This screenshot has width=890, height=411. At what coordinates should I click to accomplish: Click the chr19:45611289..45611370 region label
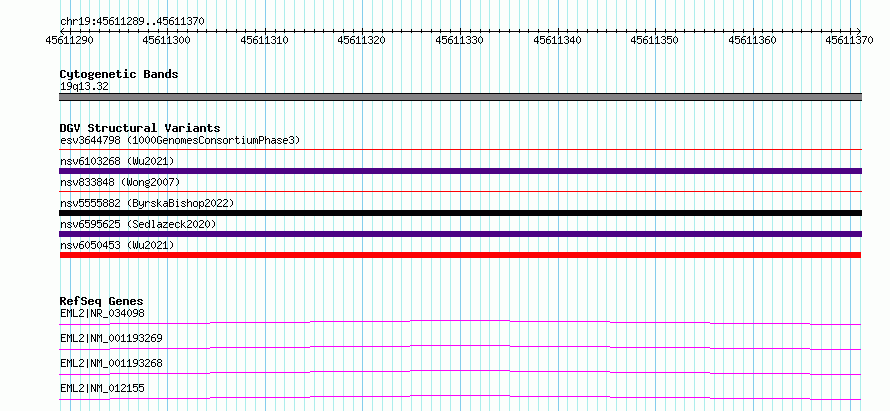132,22
